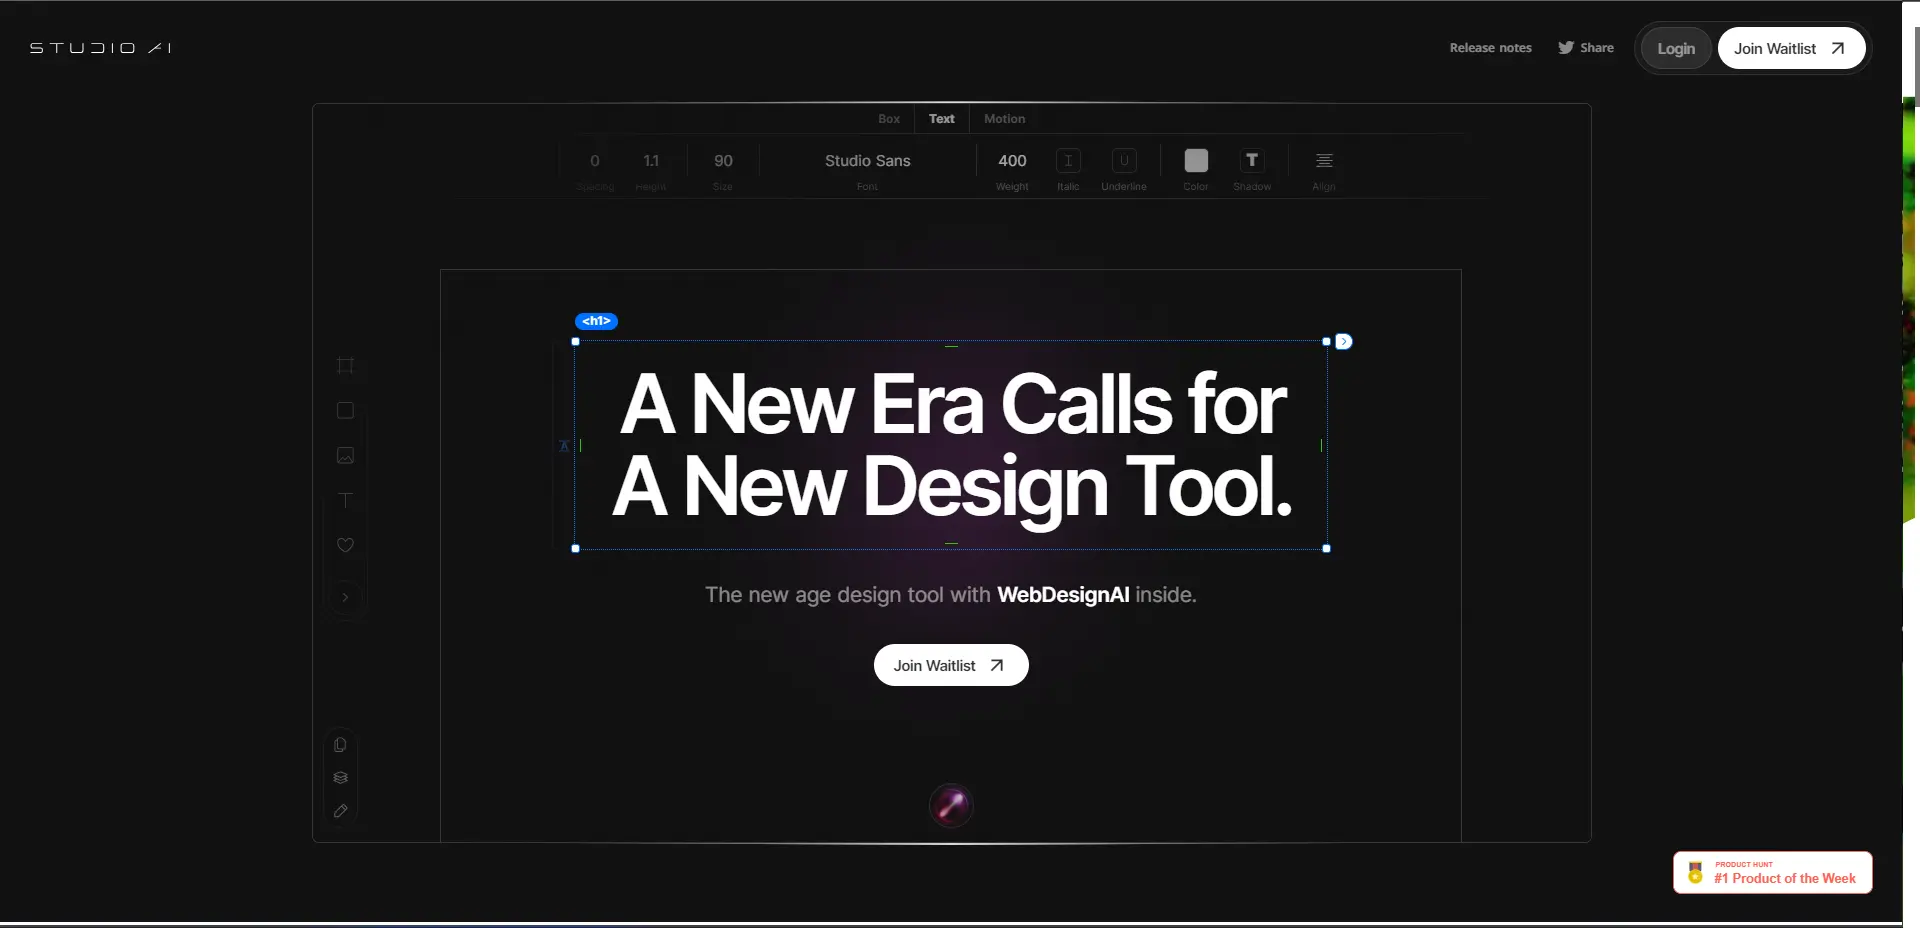The image size is (1920, 928).
Task: Select the Text tool icon
Action: click(x=345, y=500)
